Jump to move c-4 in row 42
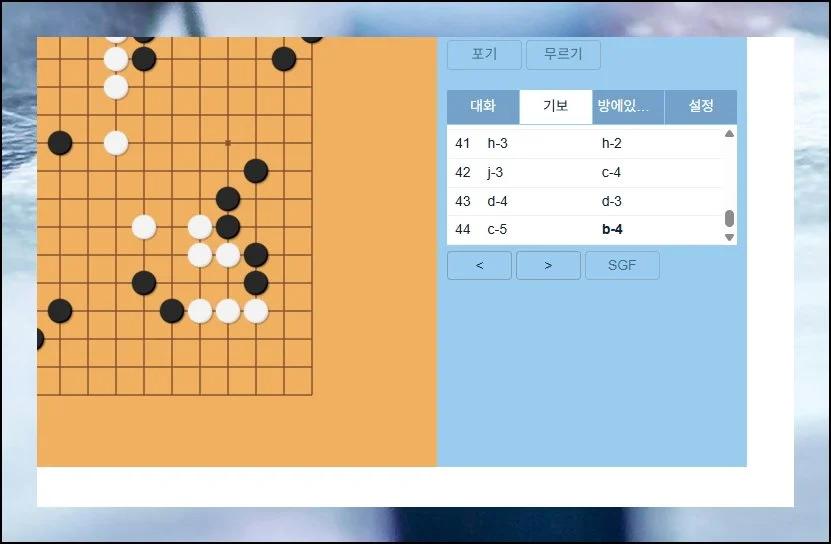 (x=612, y=172)
